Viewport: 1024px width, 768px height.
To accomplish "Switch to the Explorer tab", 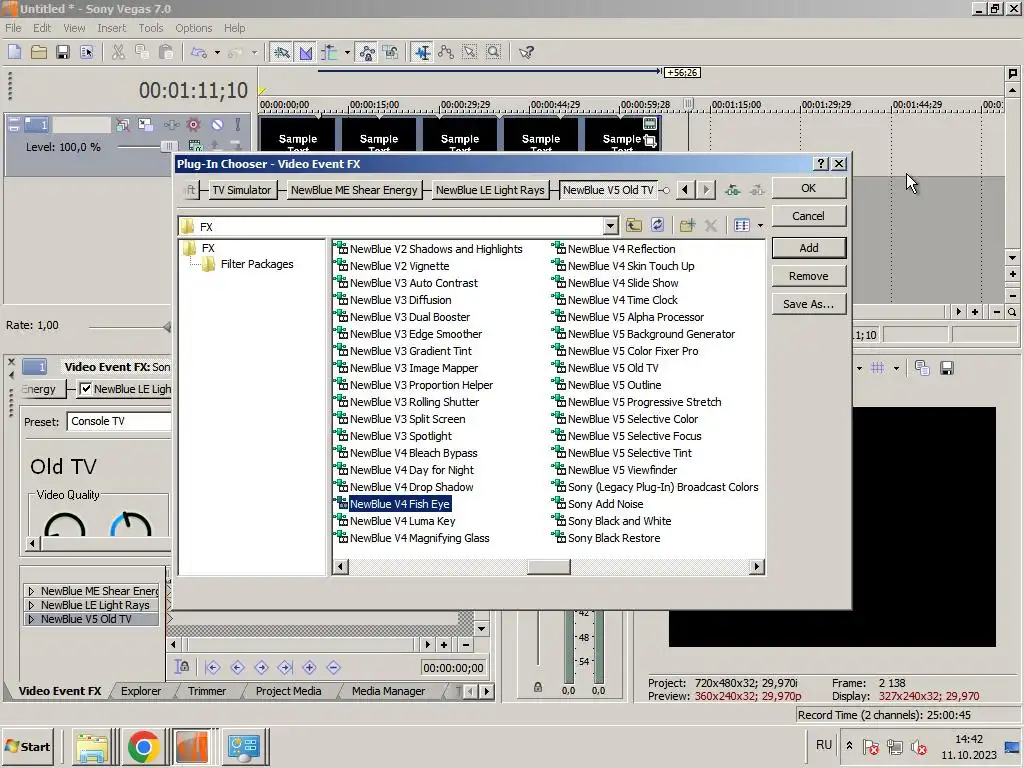I will 140,691.
